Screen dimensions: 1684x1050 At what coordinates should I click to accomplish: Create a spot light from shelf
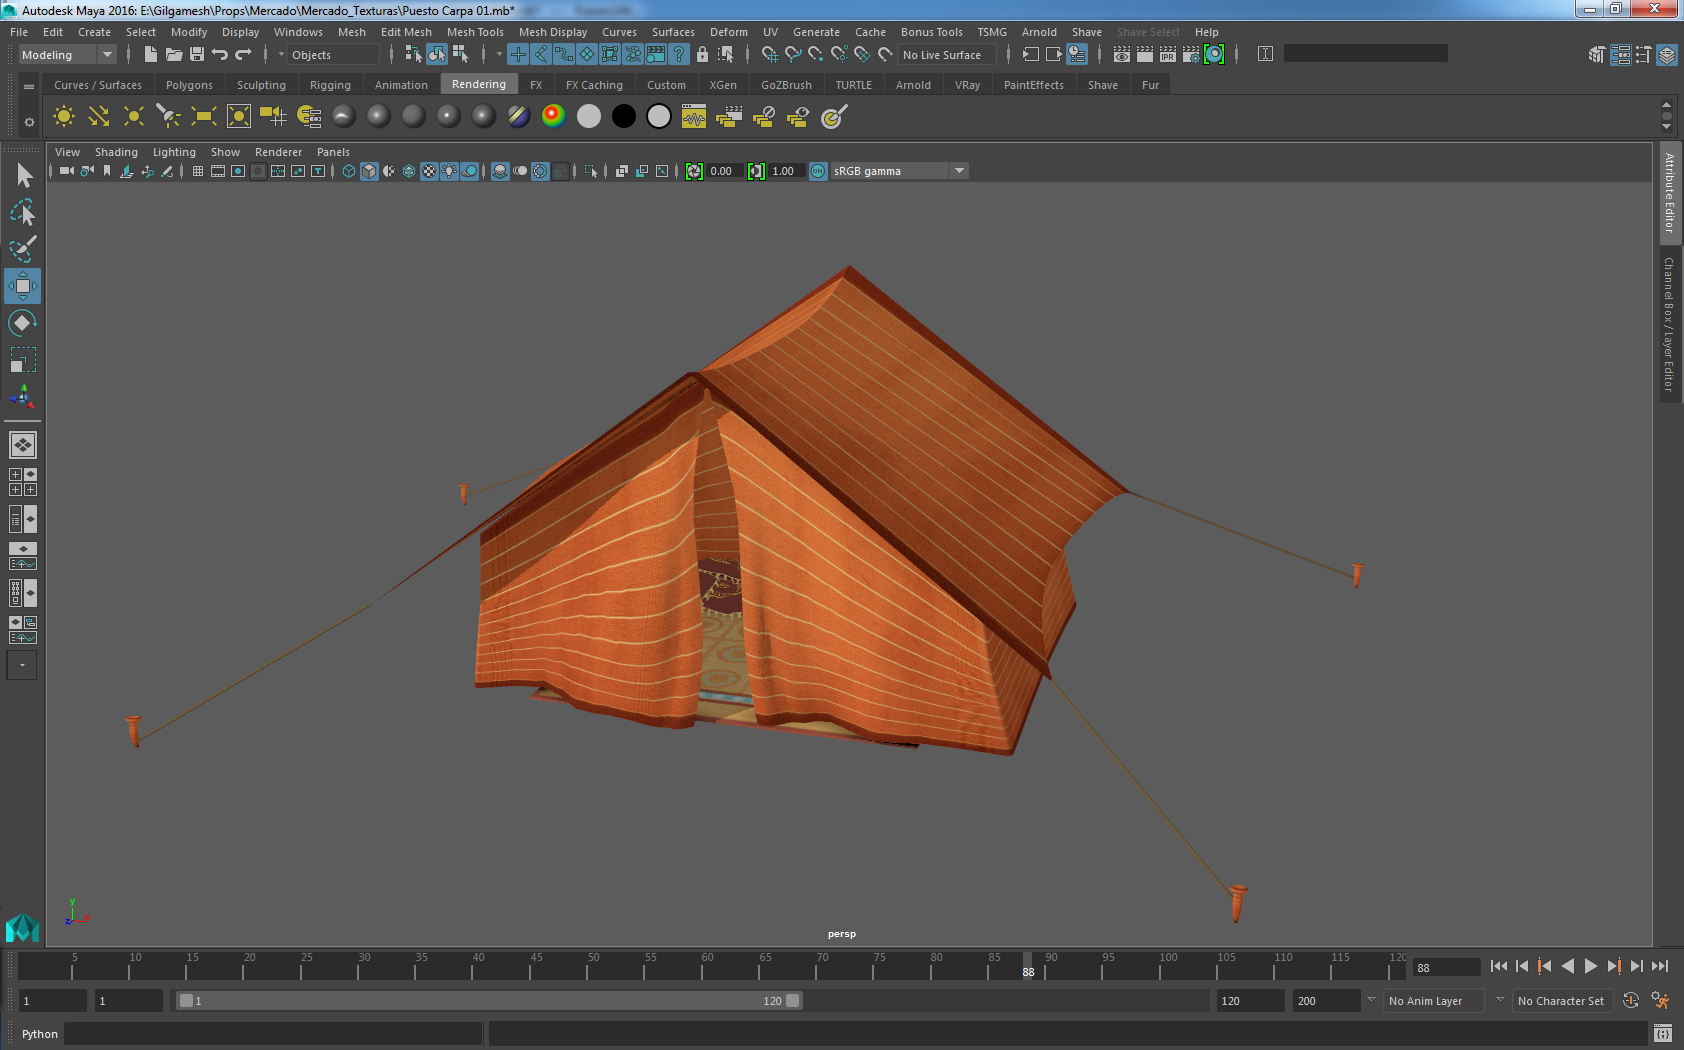168,117
